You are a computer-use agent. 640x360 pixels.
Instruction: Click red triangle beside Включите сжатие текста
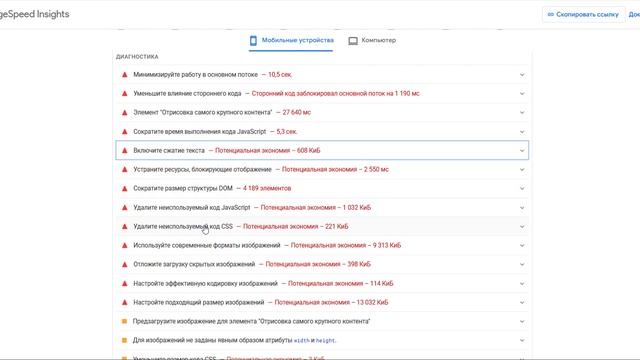click(124, 151)
